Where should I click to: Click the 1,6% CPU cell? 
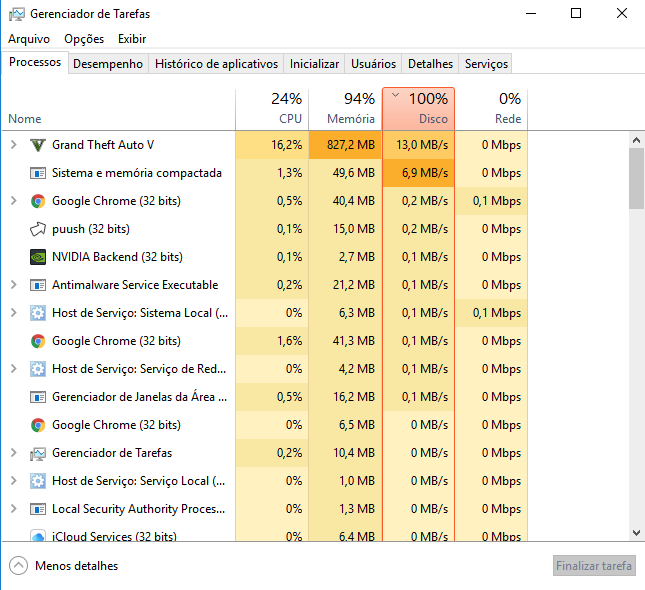pyautogui.click(x=272, y=341)
